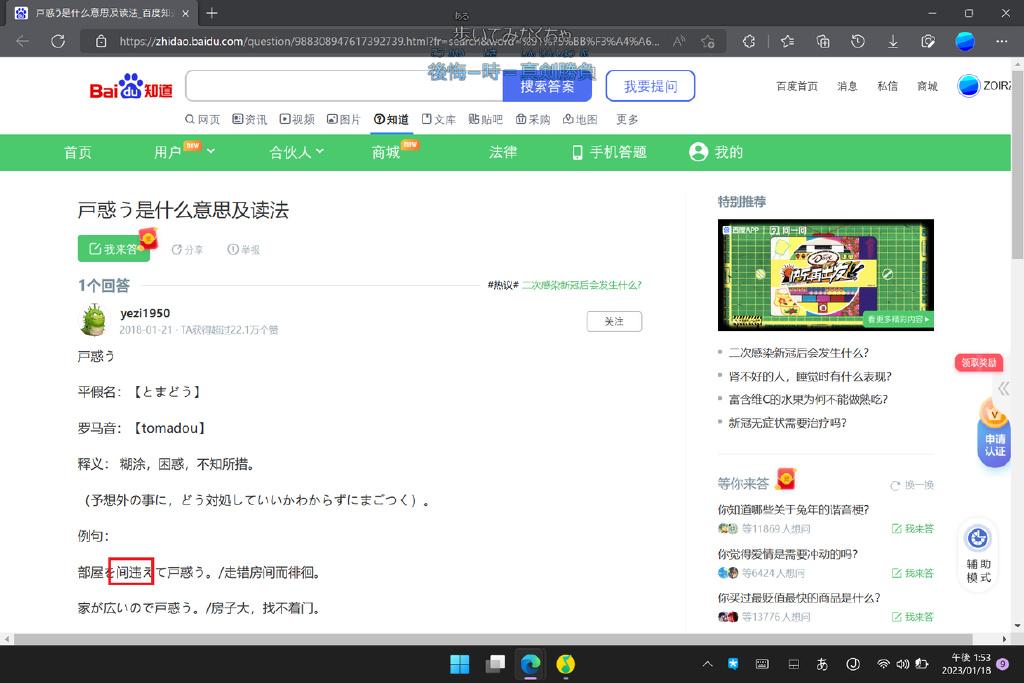Viewport: 1024px width, 683px height.
Task: Open downloads icon in toolbar
Action: point(893,41)
